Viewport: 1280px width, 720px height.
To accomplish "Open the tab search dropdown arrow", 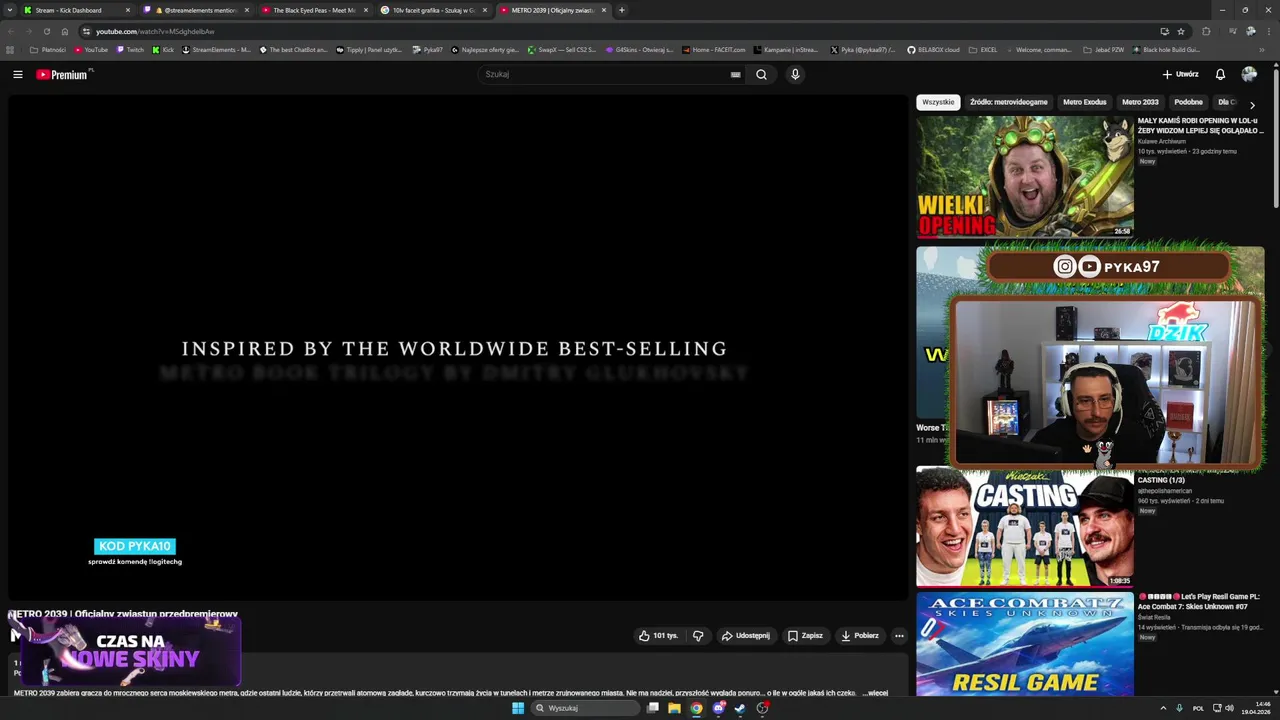I will coord(11,10).
